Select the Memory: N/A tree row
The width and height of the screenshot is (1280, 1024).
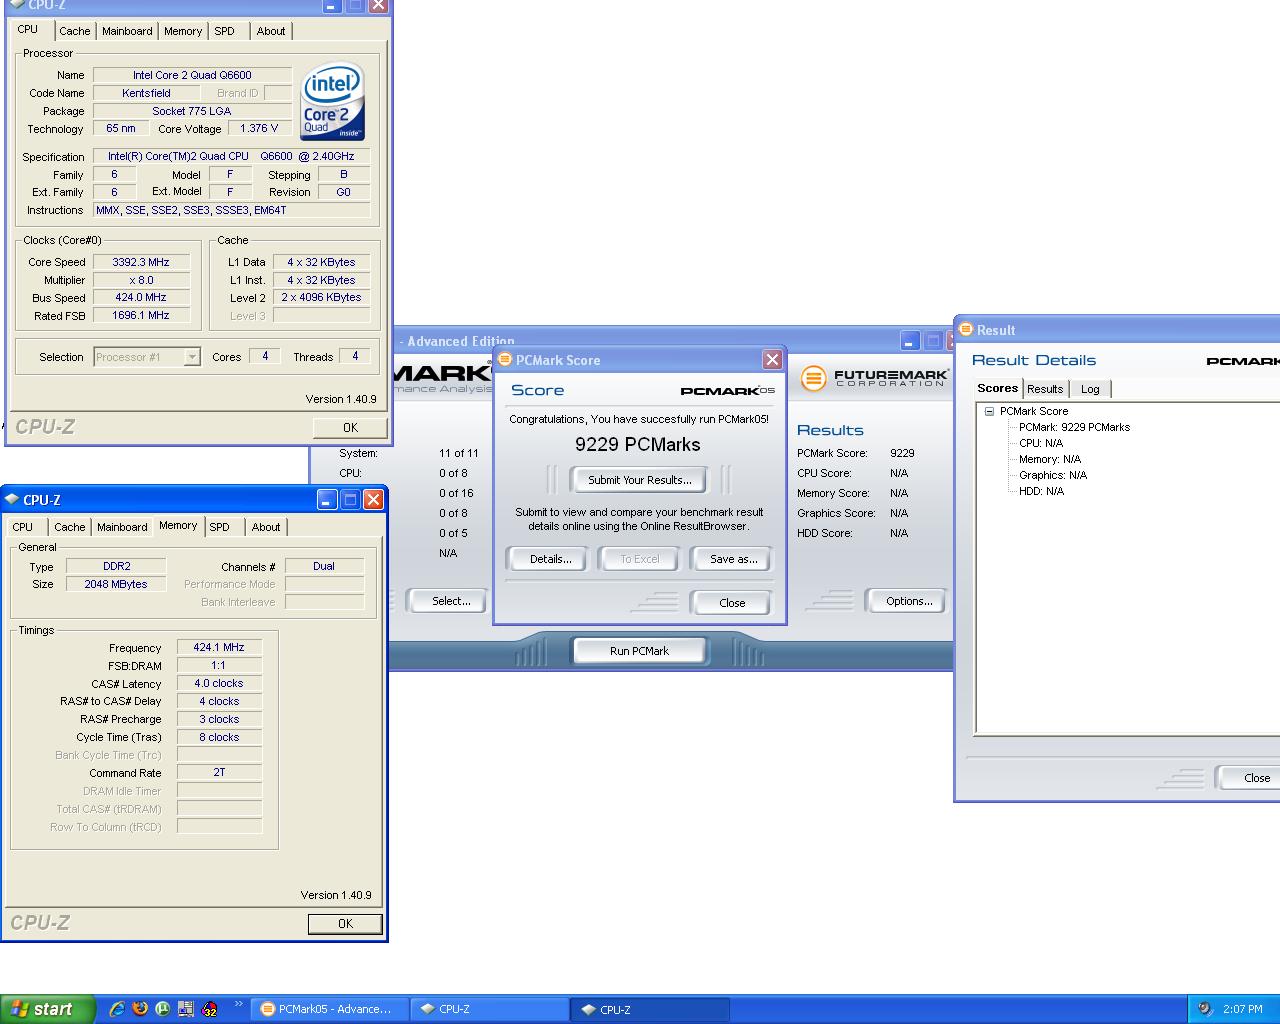tap(1050, 459)
